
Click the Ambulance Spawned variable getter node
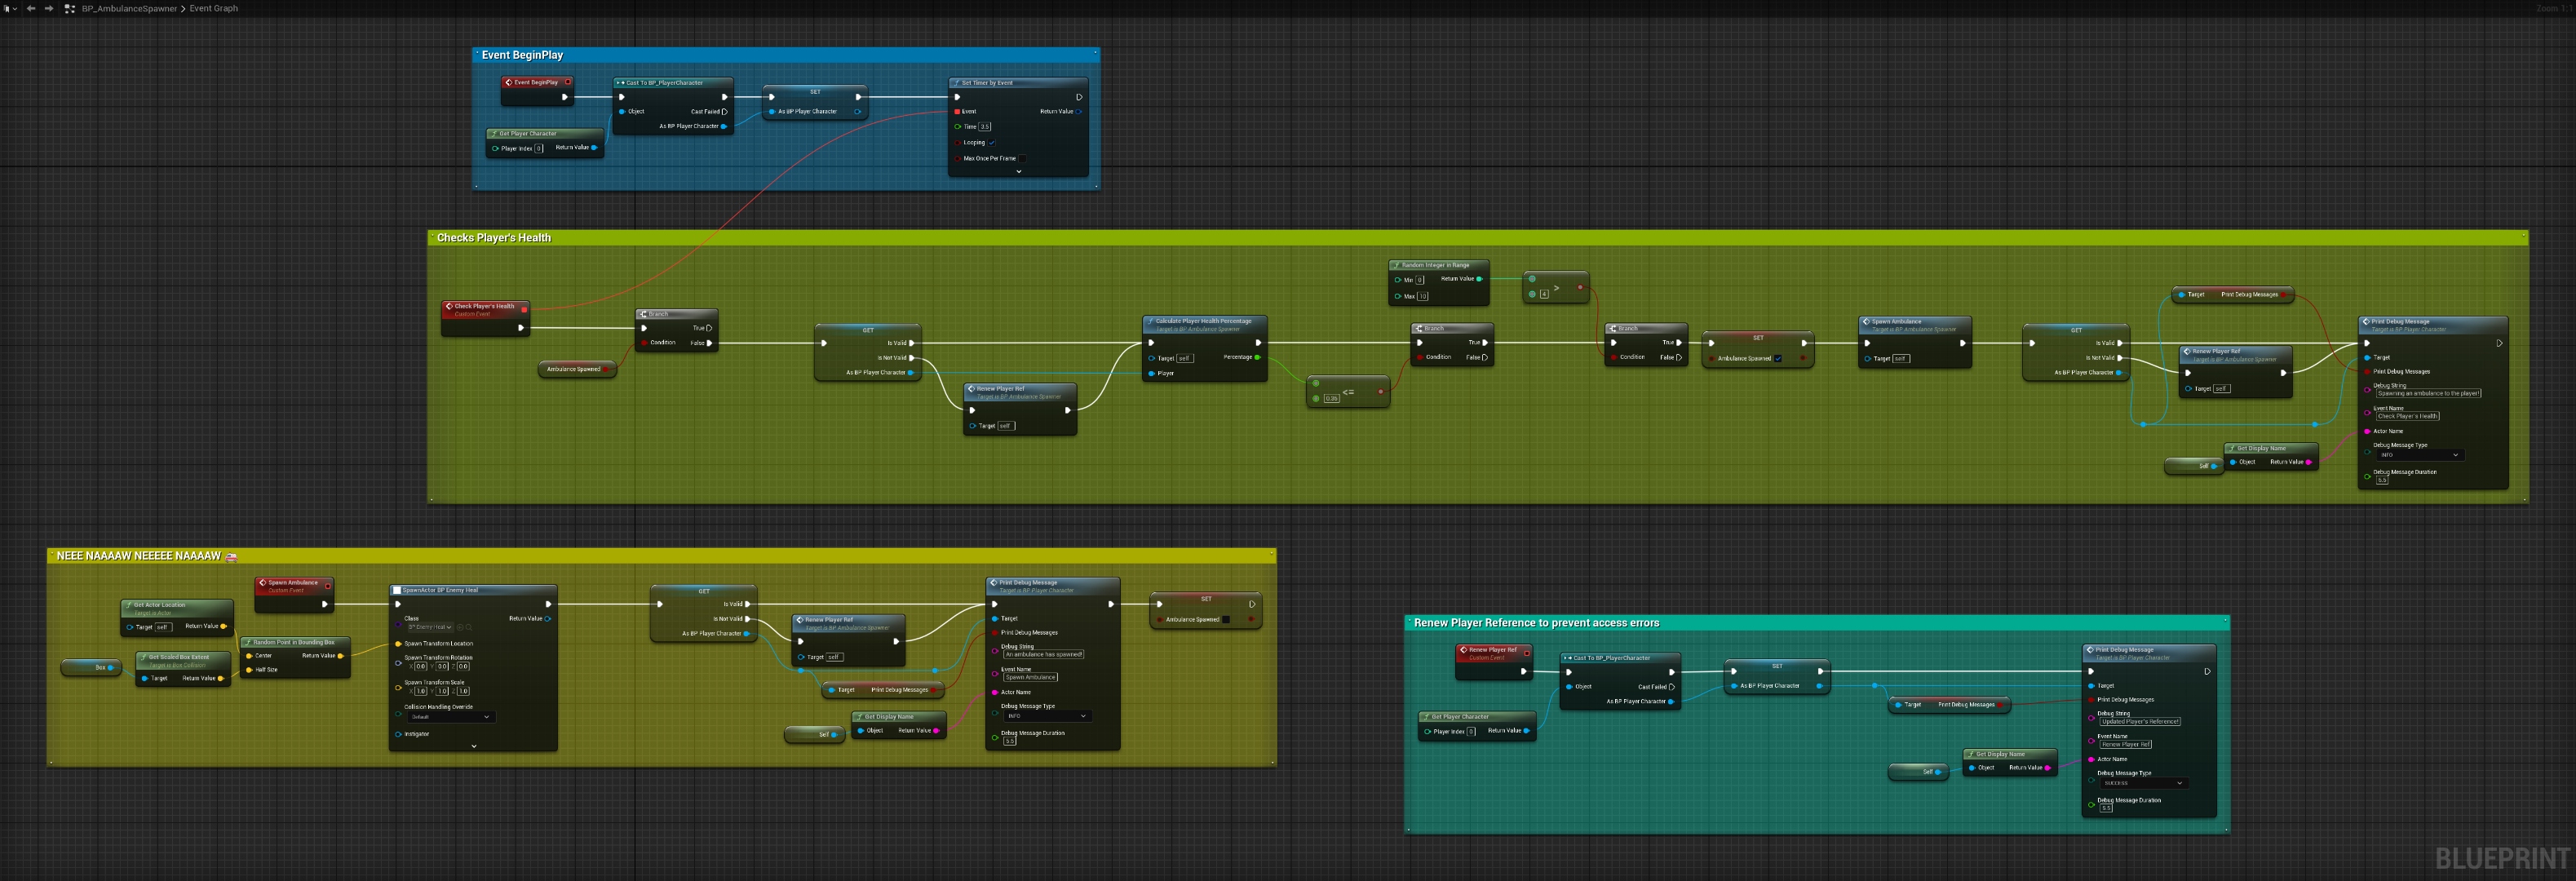(577, 369)
